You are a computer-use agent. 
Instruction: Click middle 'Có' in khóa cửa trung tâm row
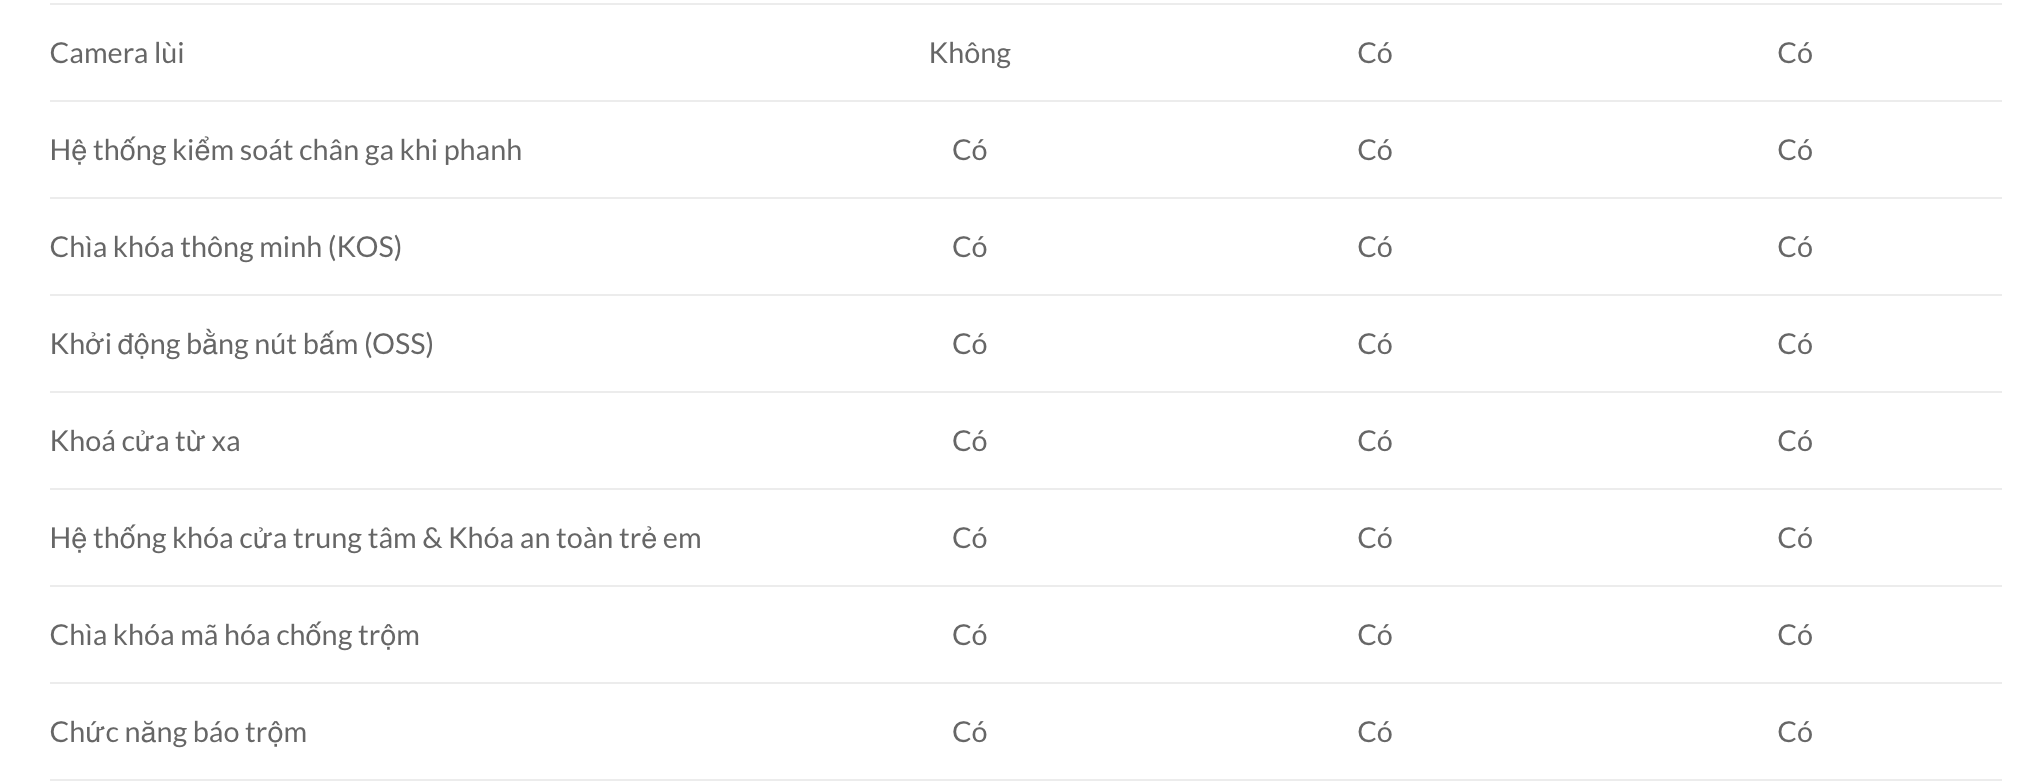(x=1374, y=538)
